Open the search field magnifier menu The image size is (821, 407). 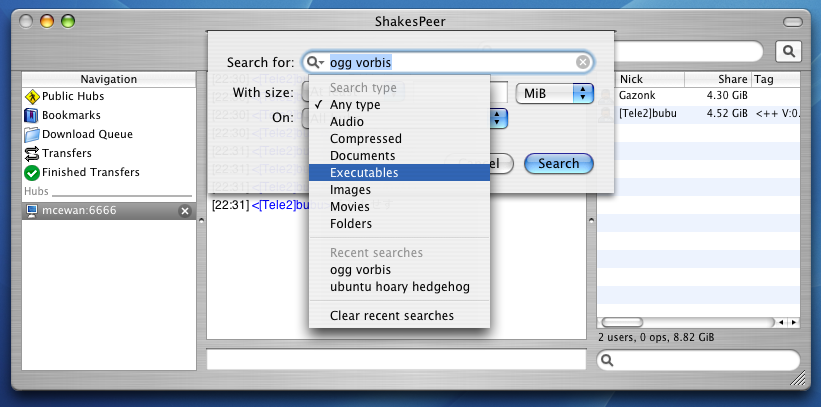coord(315,63)
